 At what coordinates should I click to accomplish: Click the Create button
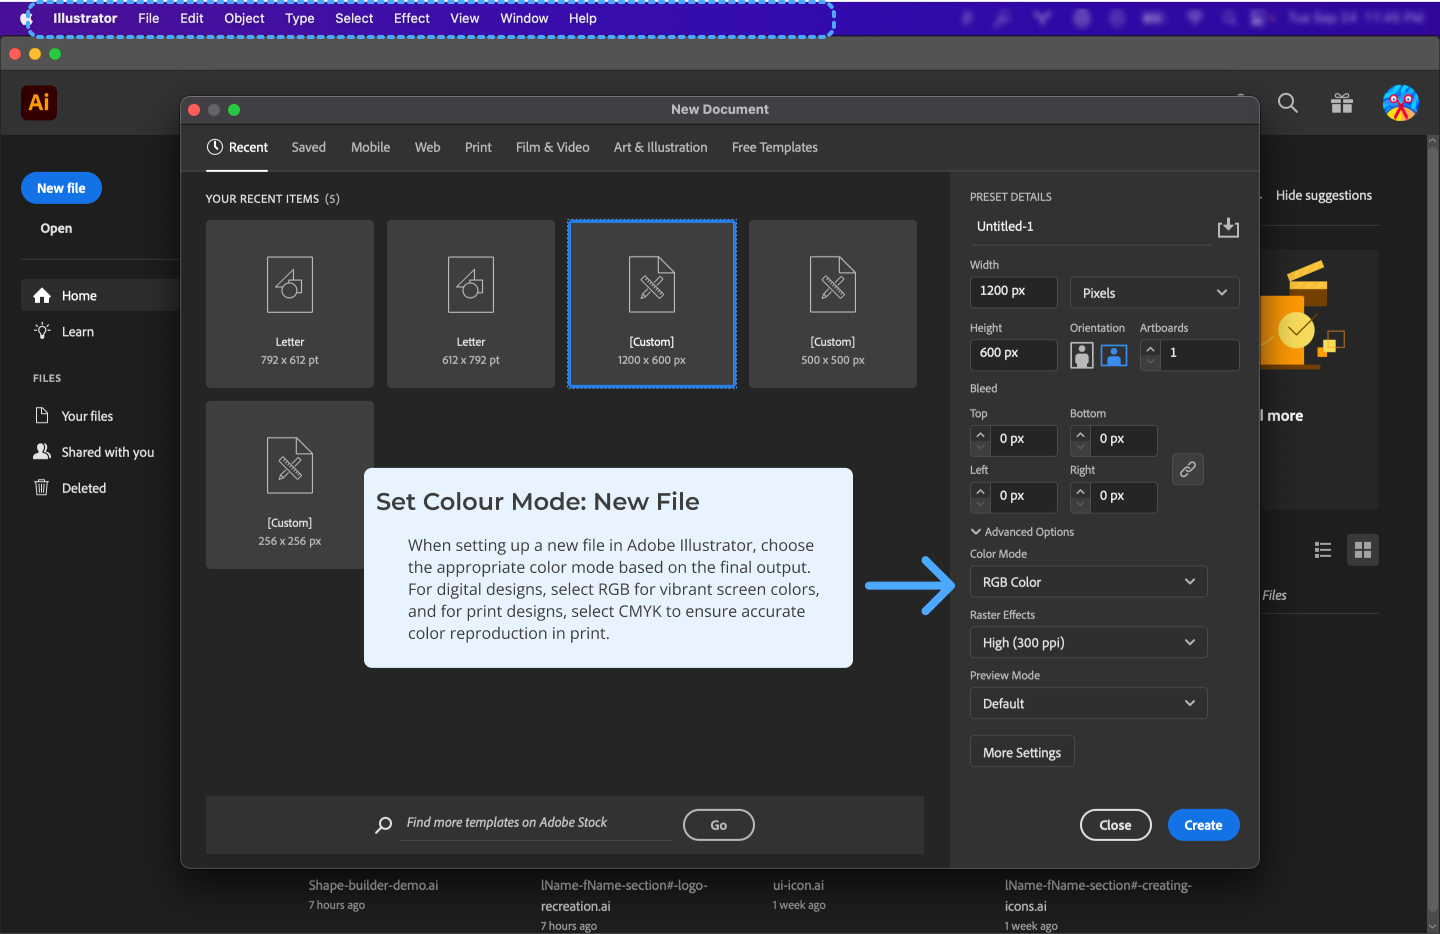point(1203,825)
